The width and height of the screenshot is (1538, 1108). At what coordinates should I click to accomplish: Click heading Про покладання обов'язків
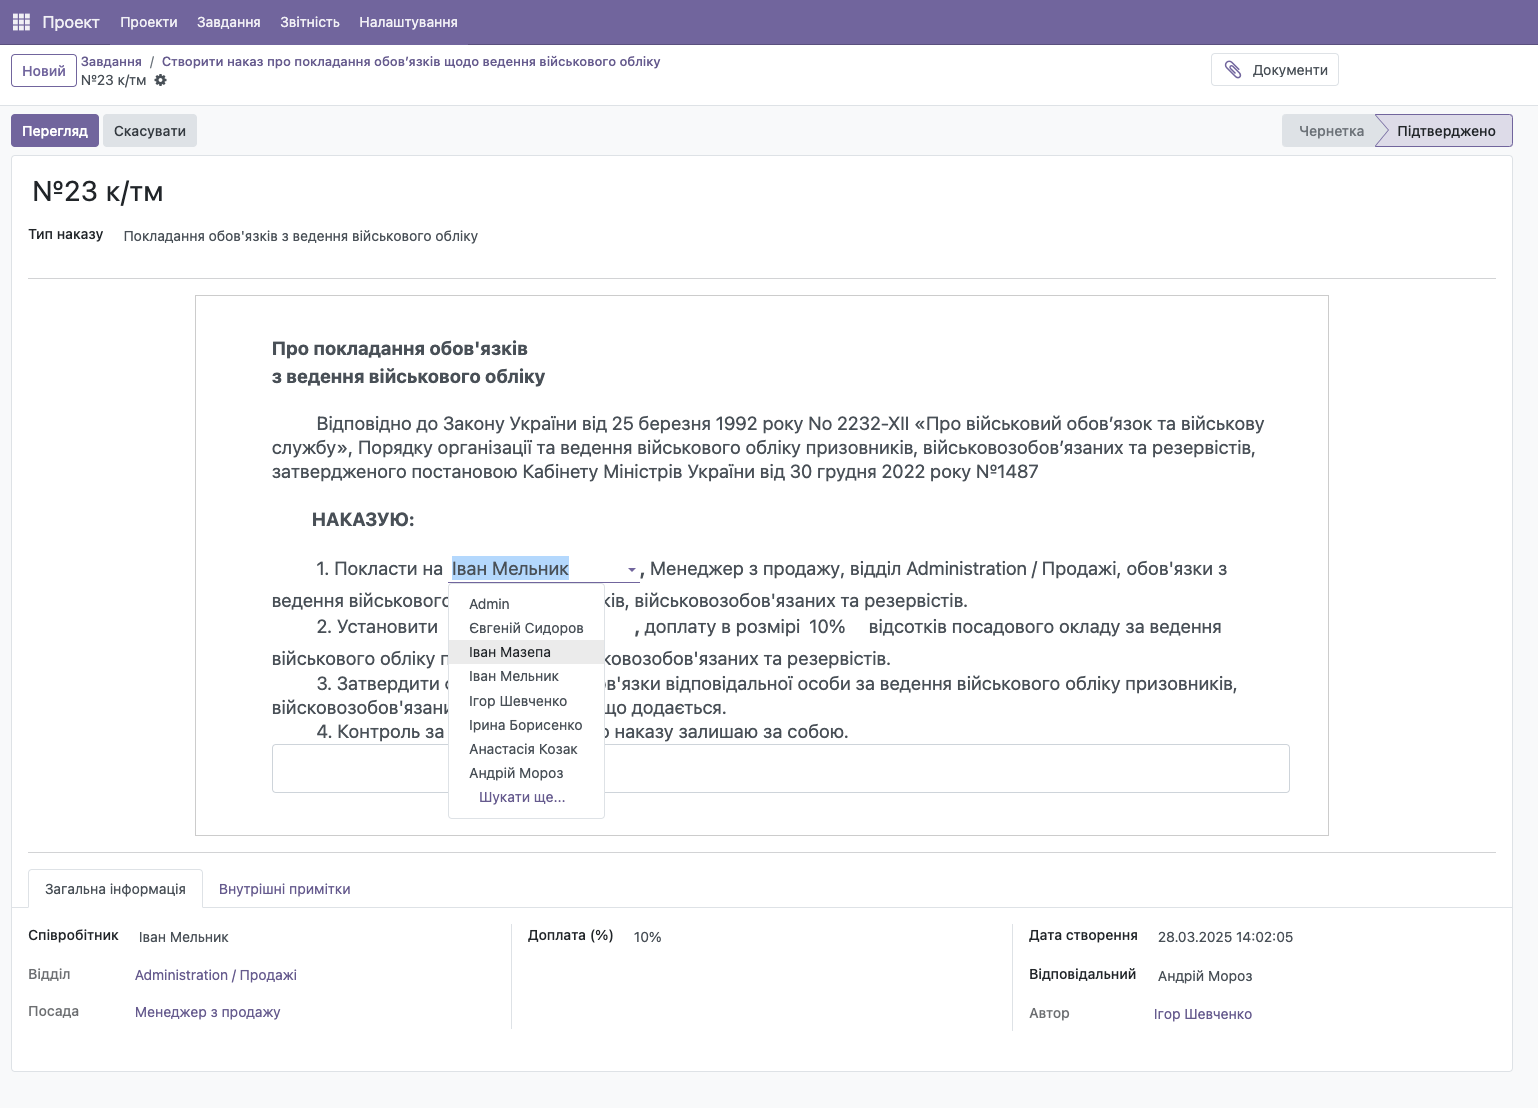(400, 349)
